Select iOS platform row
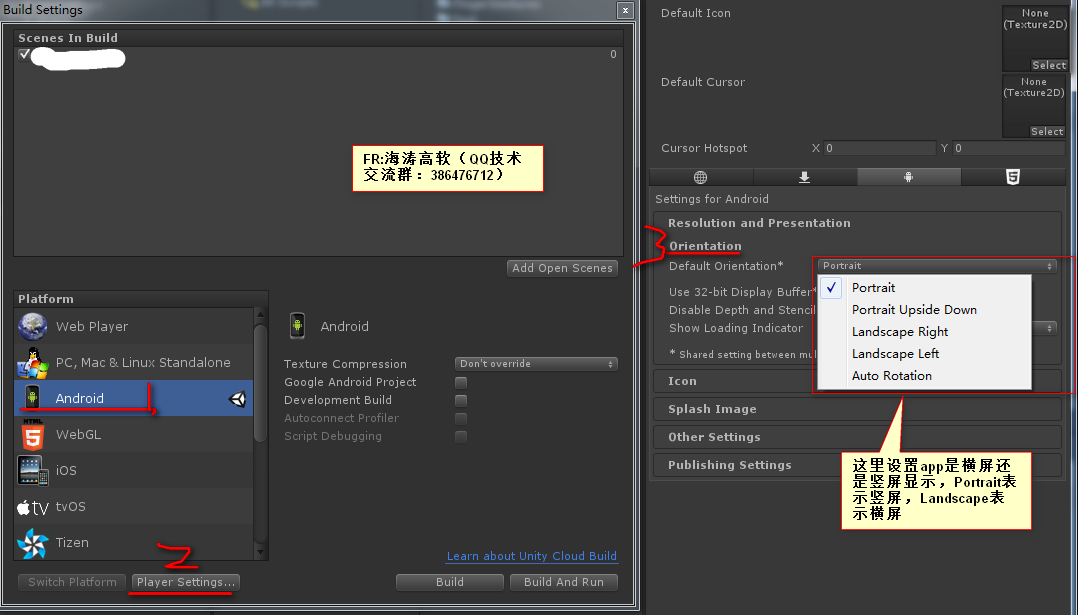The image size is (1078, 615). (134, 470)
